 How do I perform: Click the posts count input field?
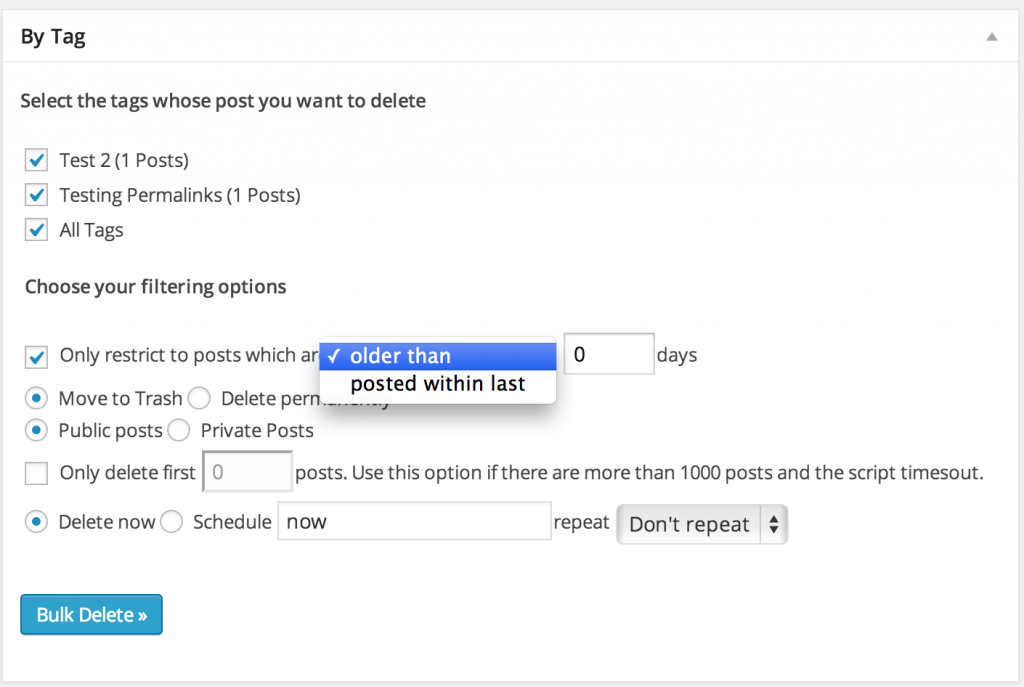pos(247,472)
